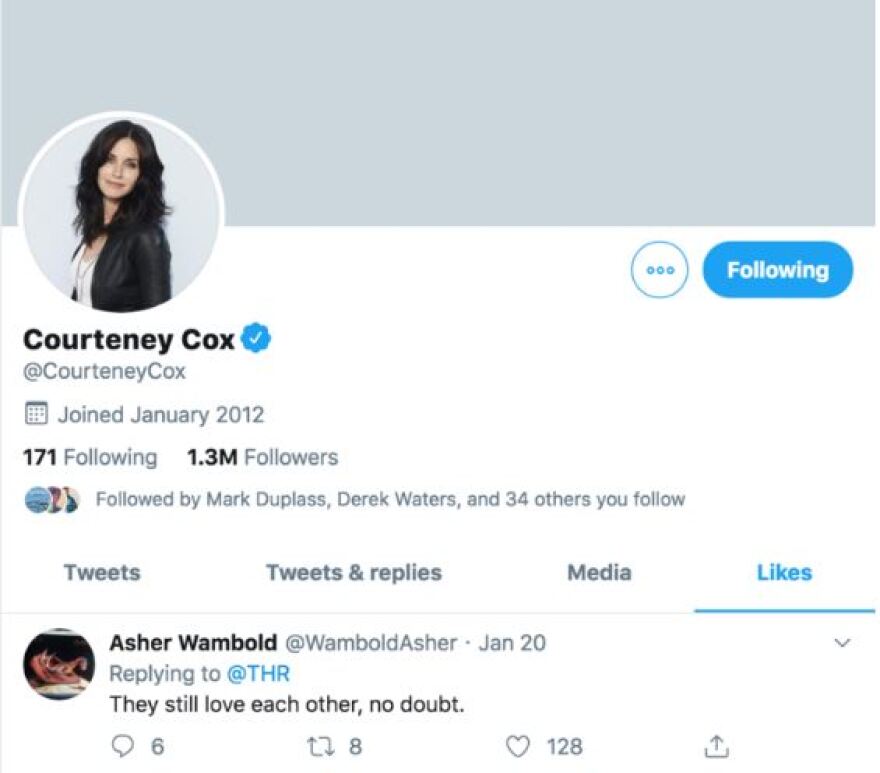Open the three-dot more options button
The width and height of the screenshot is (880, 773).
660,270
